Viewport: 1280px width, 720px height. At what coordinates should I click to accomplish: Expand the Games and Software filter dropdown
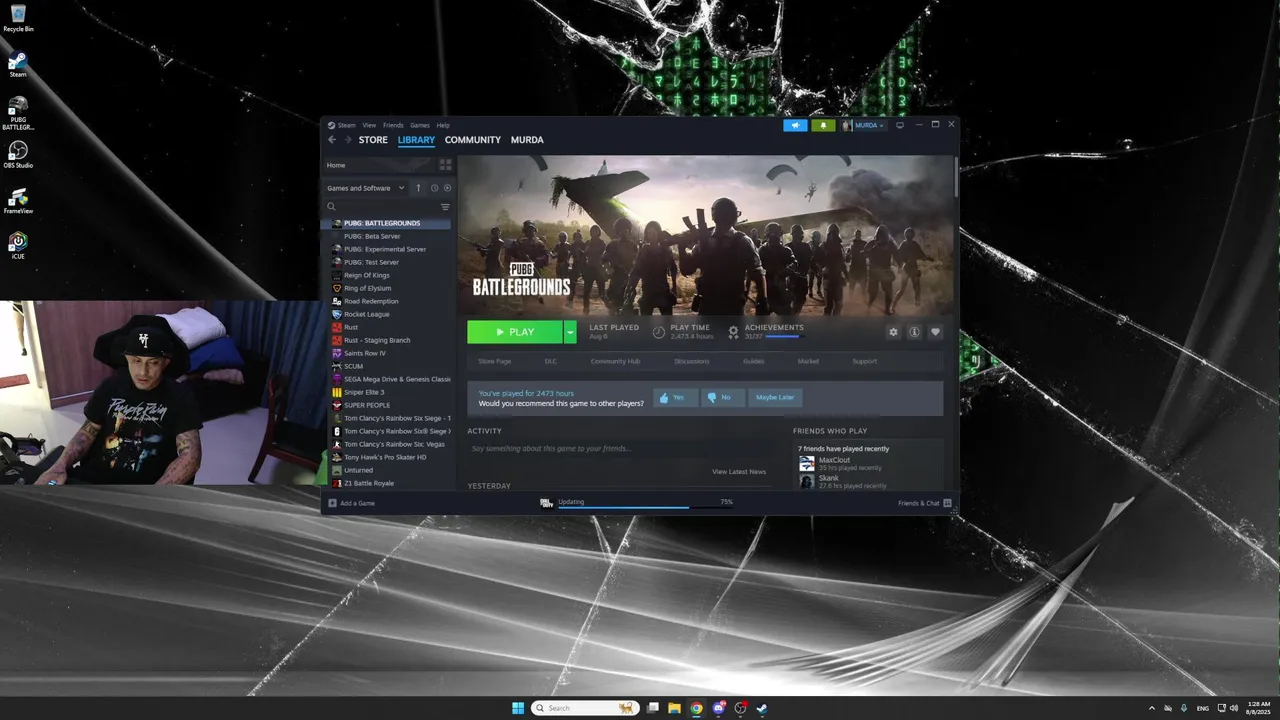[x=366, y=188]
